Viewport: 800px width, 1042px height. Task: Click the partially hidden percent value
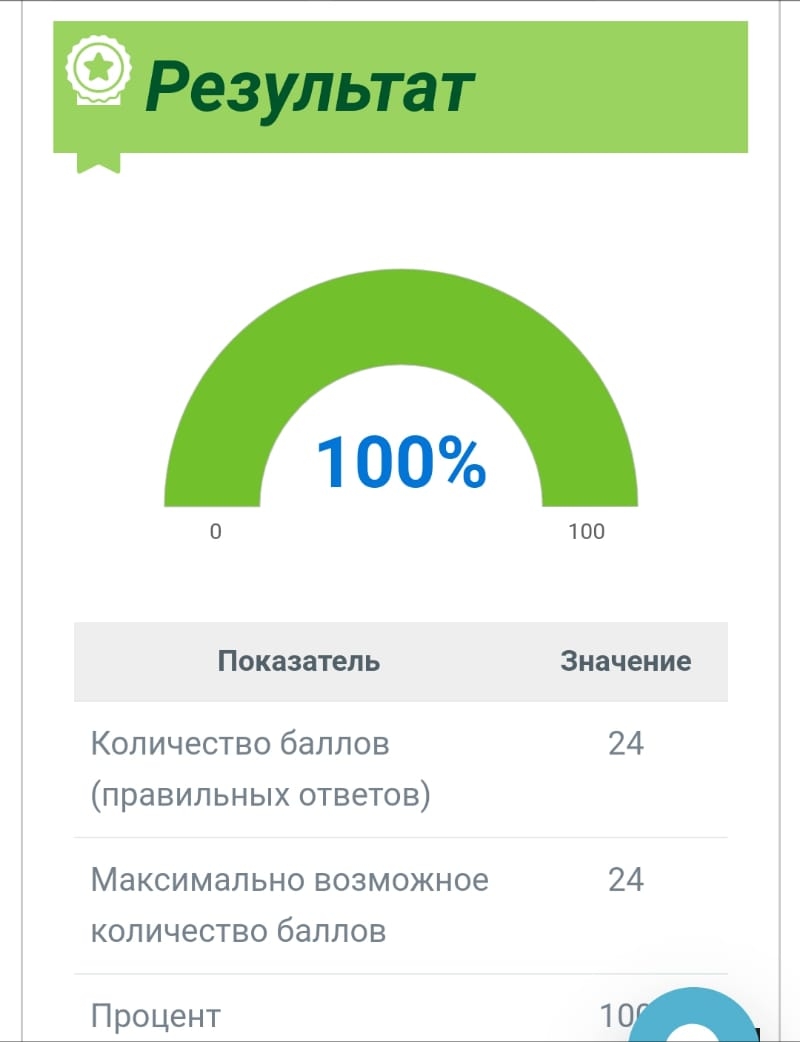pos(617,1014)
